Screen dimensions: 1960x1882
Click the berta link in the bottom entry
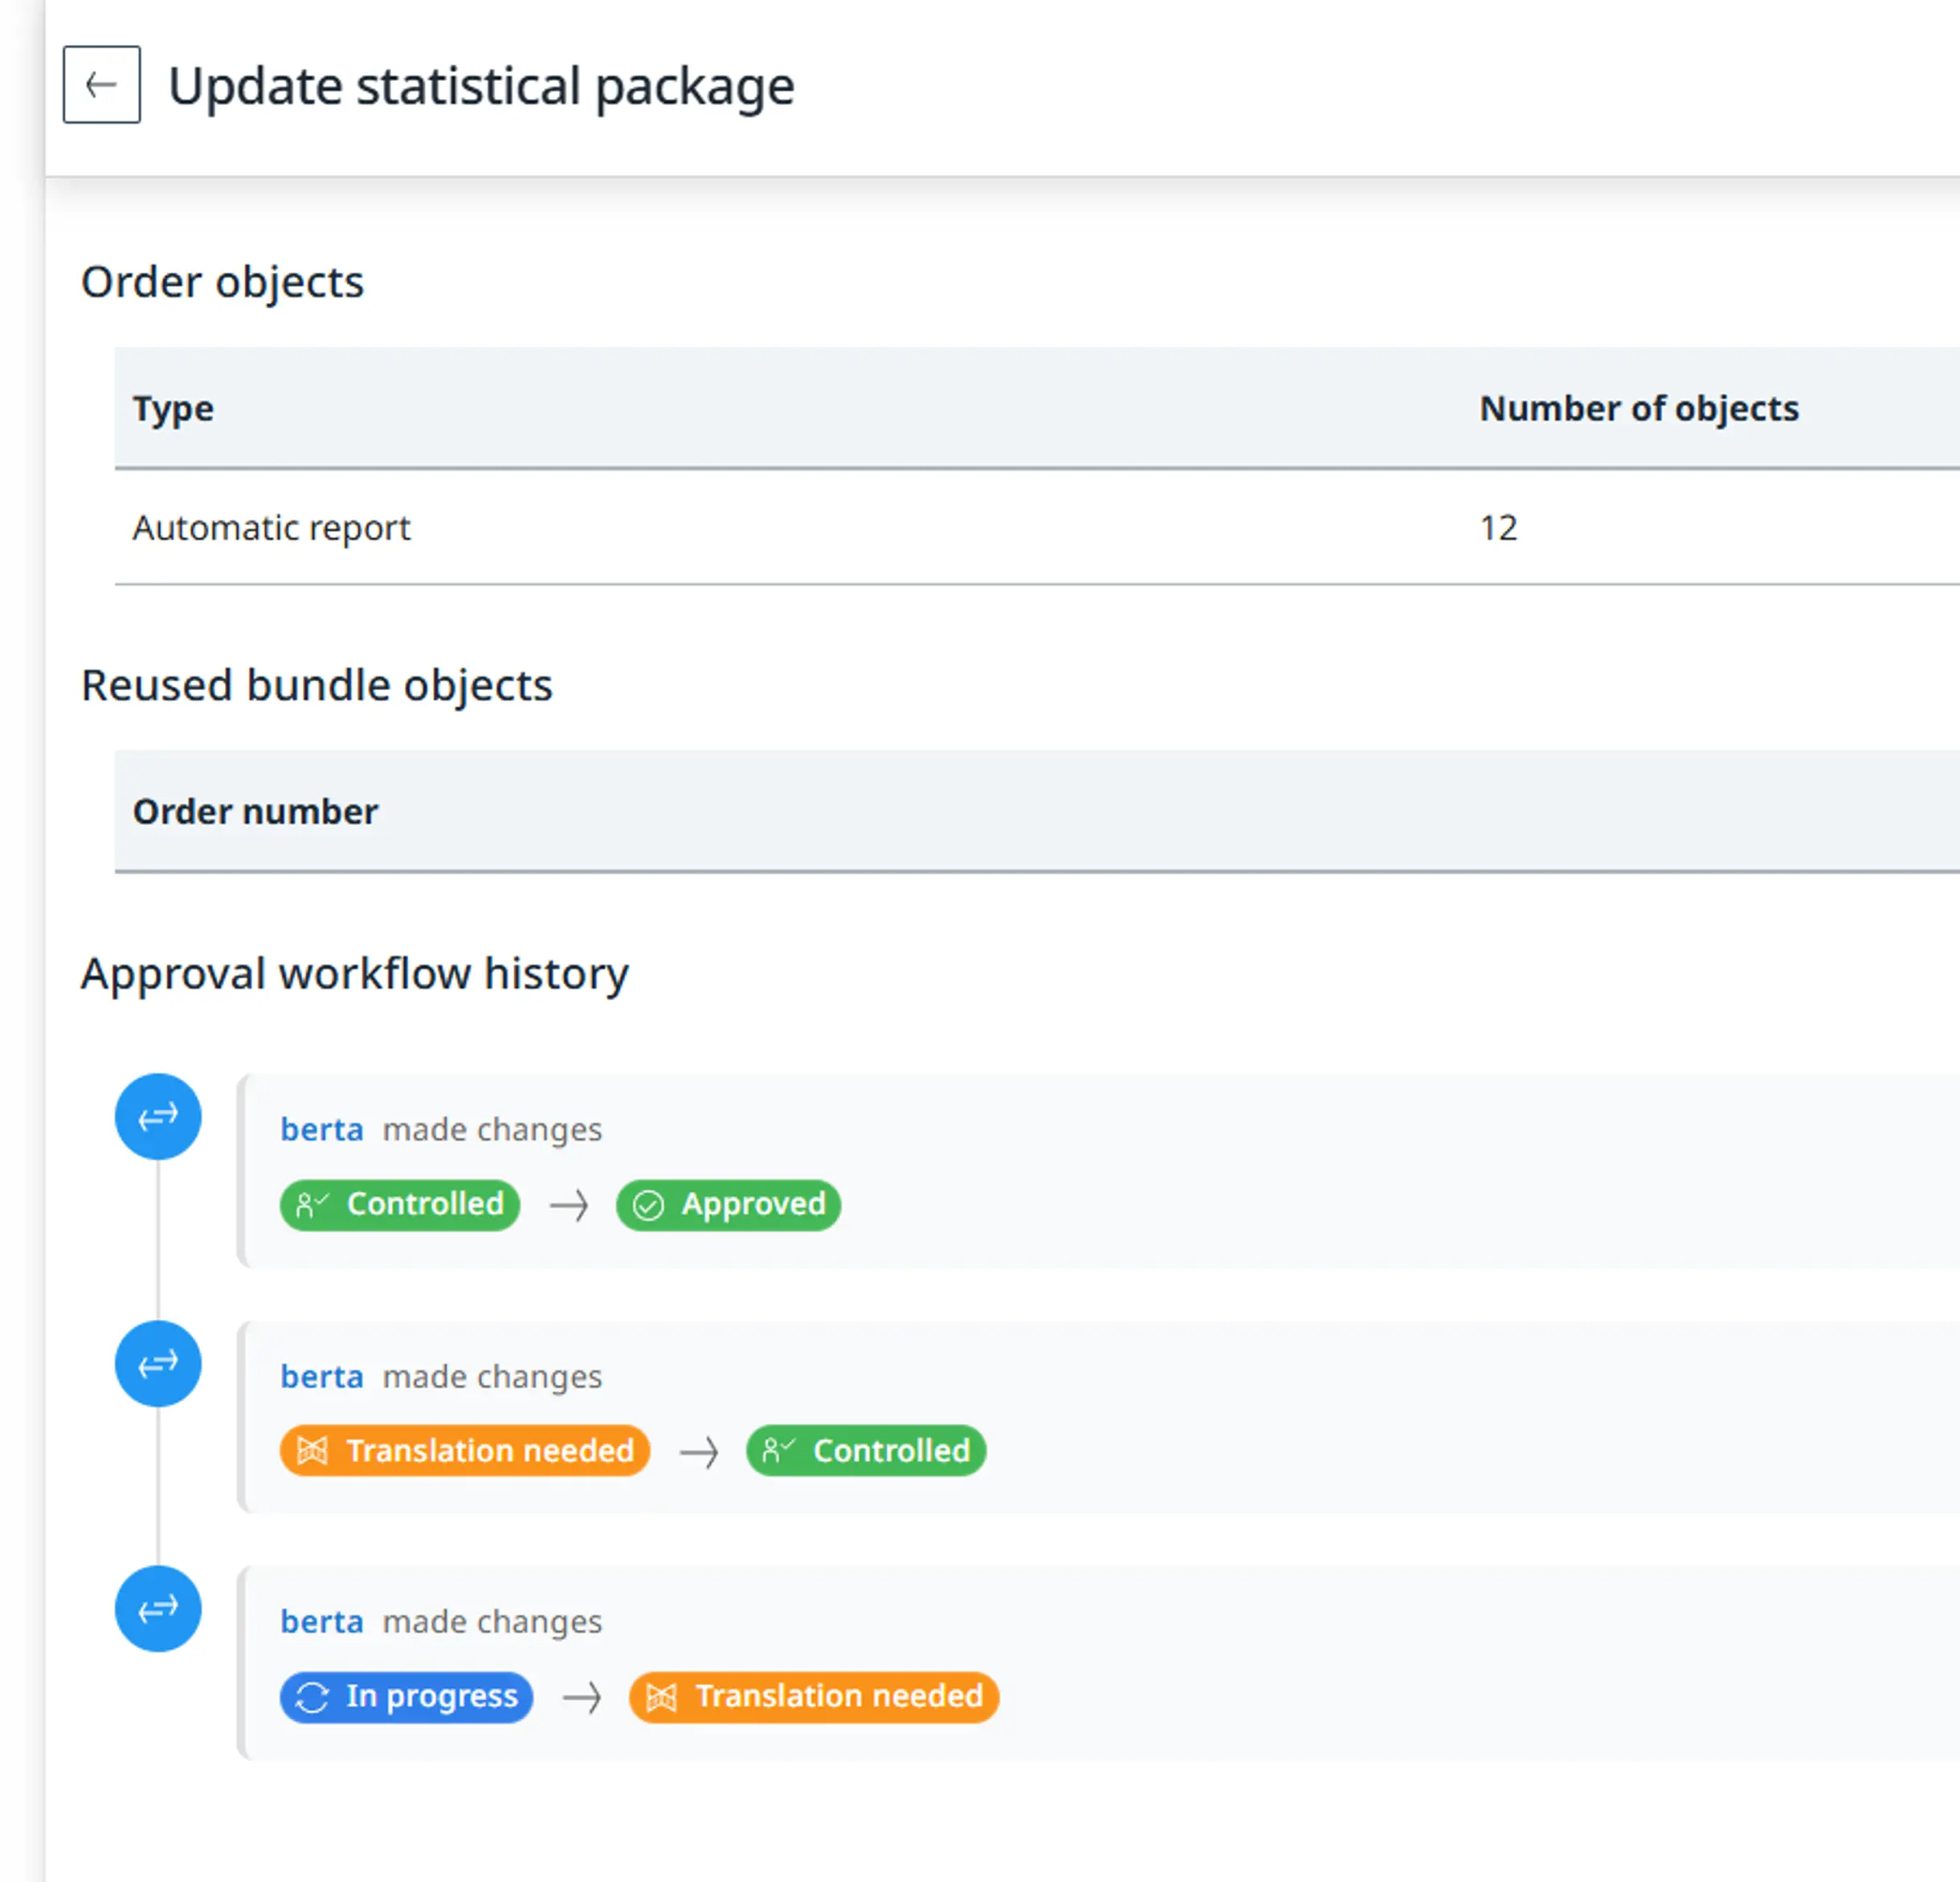(x=321, y=1621)
